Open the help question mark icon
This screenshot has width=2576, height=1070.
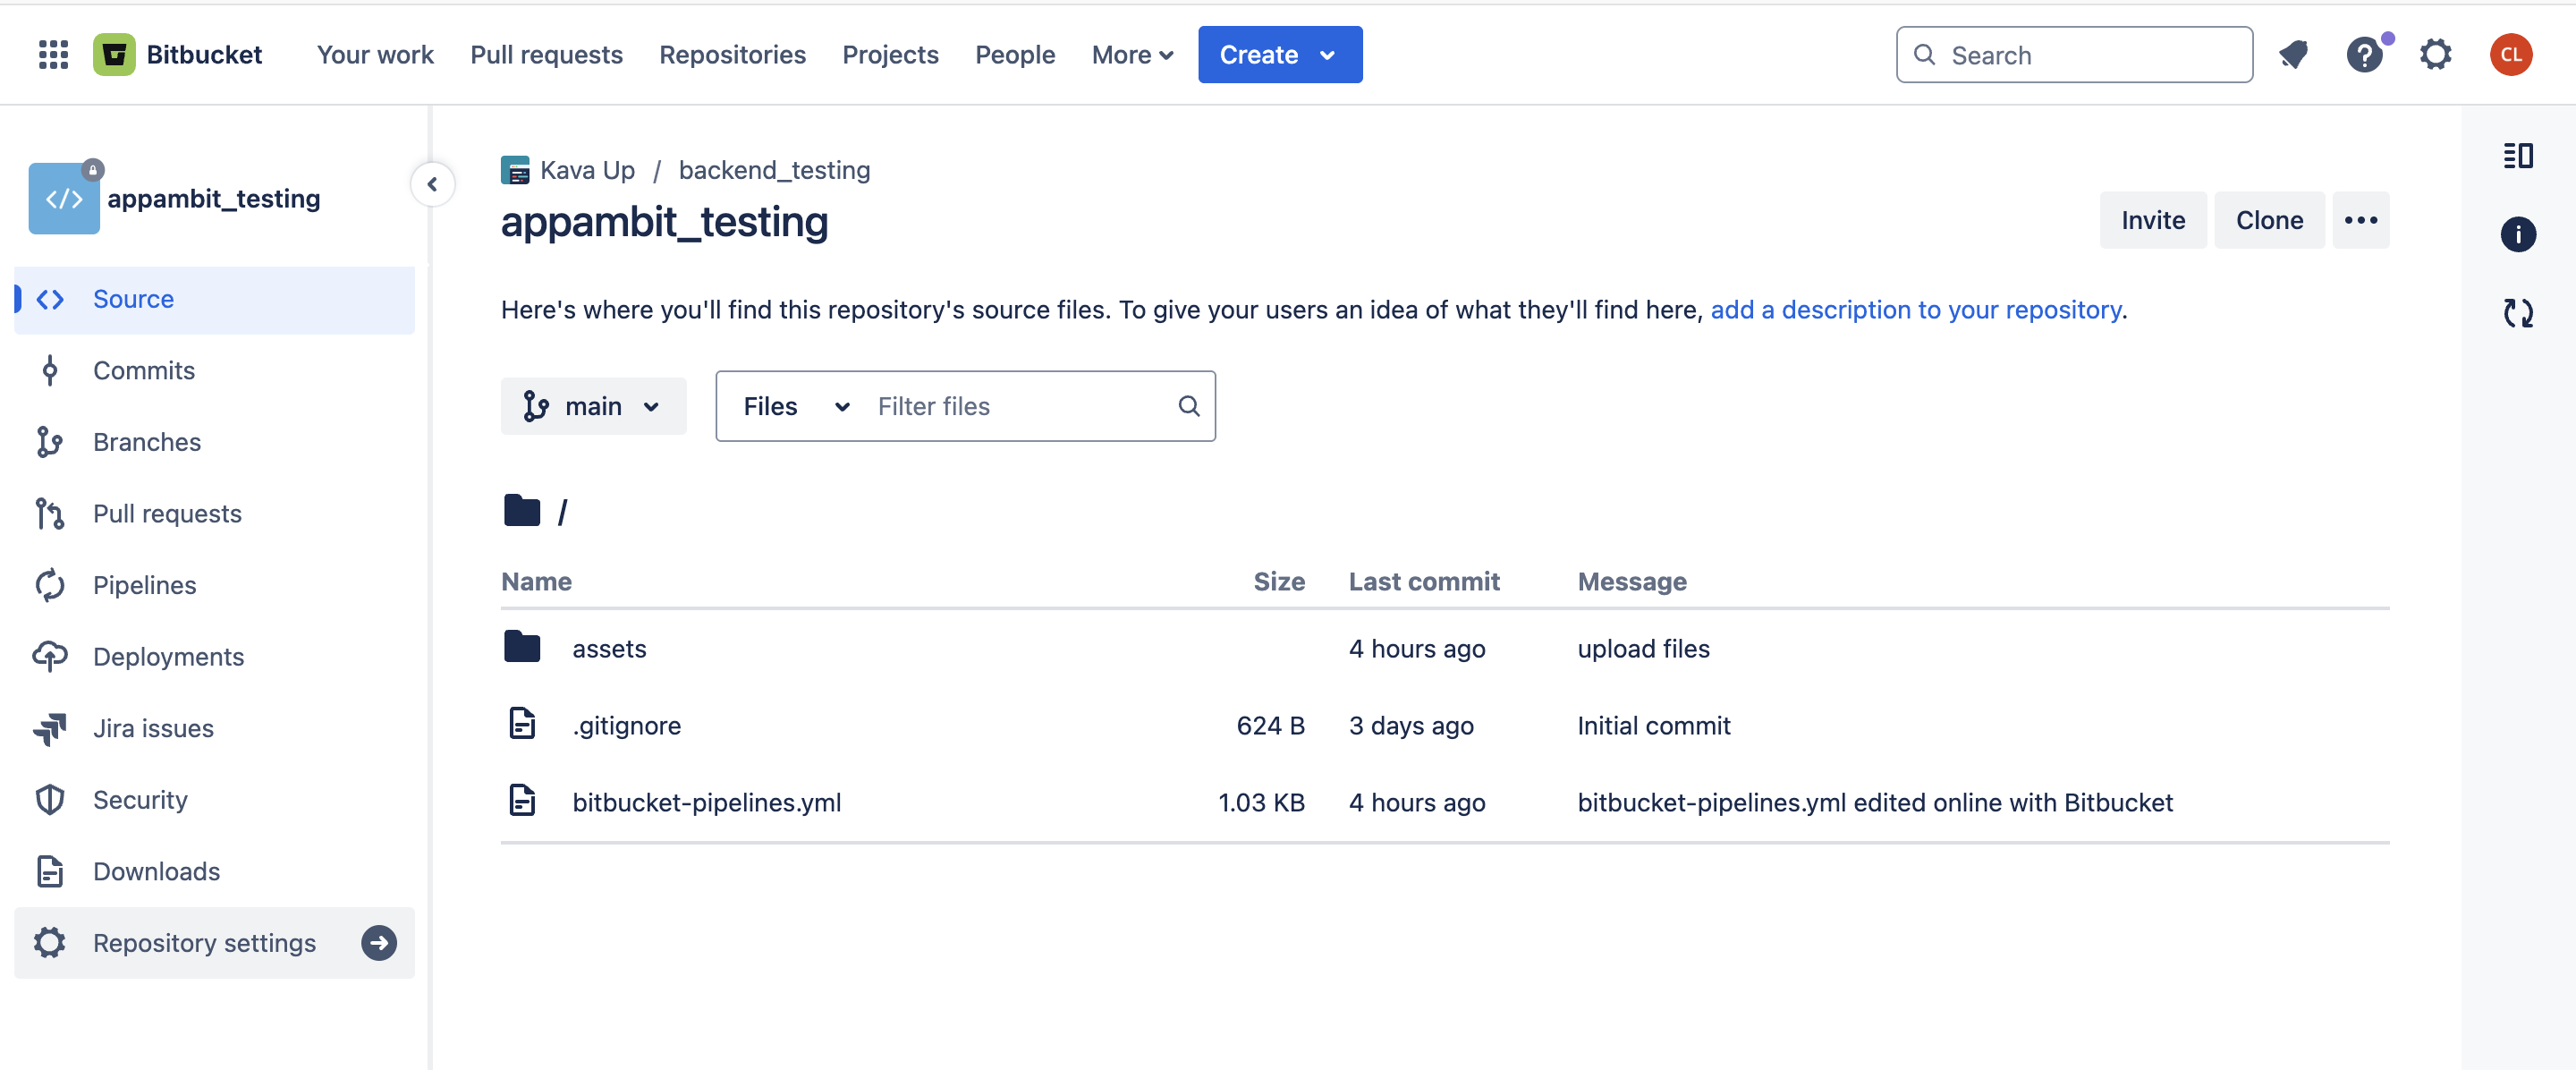click(2364, 55)
